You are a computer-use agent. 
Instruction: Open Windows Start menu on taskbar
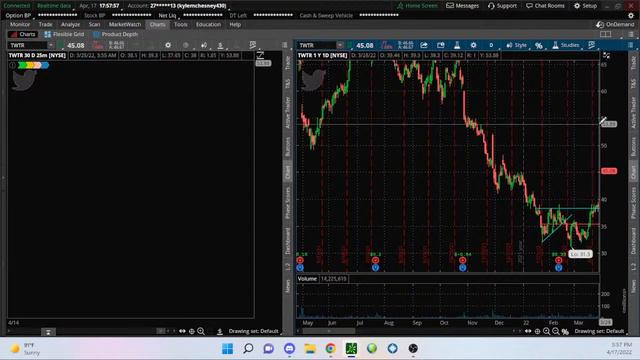tap(228, 349)
